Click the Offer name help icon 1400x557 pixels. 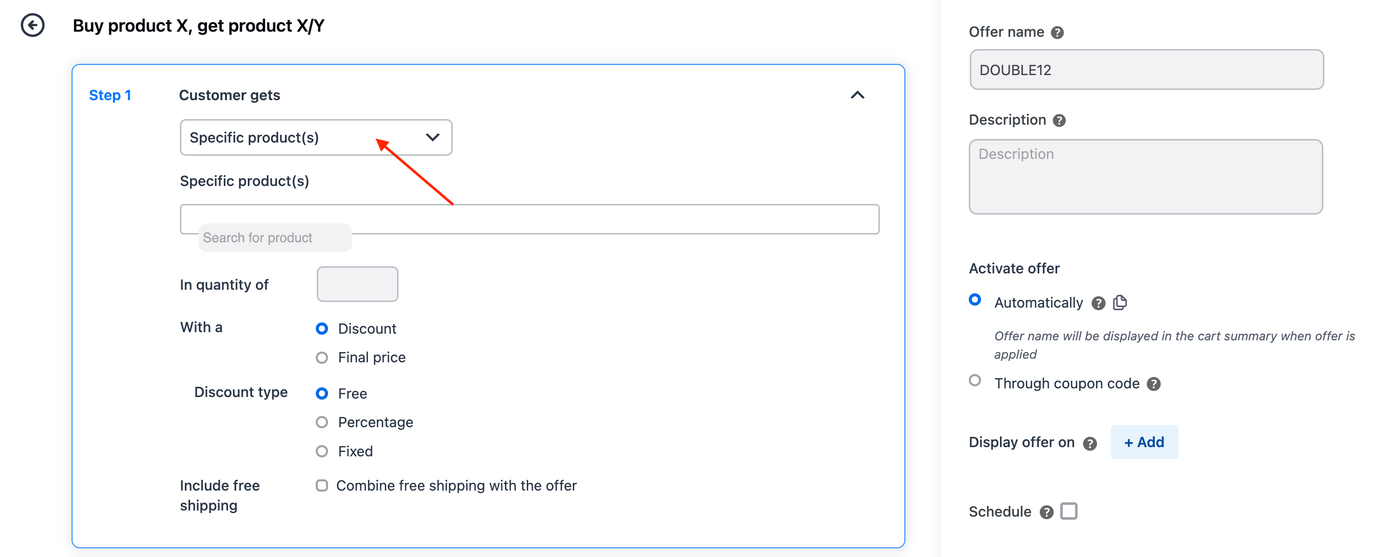1057,33
